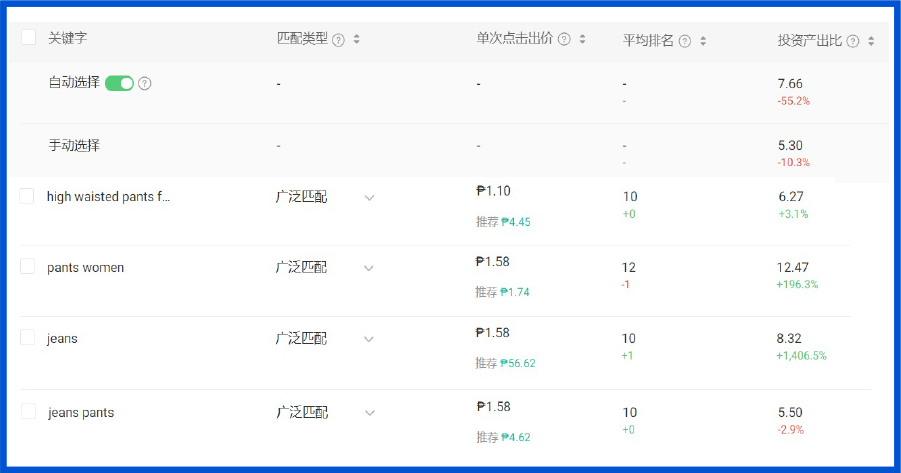Click ₱1.10 bid for high waisted pants
The width and height of the screenshot is (901, 473).
click(x=494, y=191)
